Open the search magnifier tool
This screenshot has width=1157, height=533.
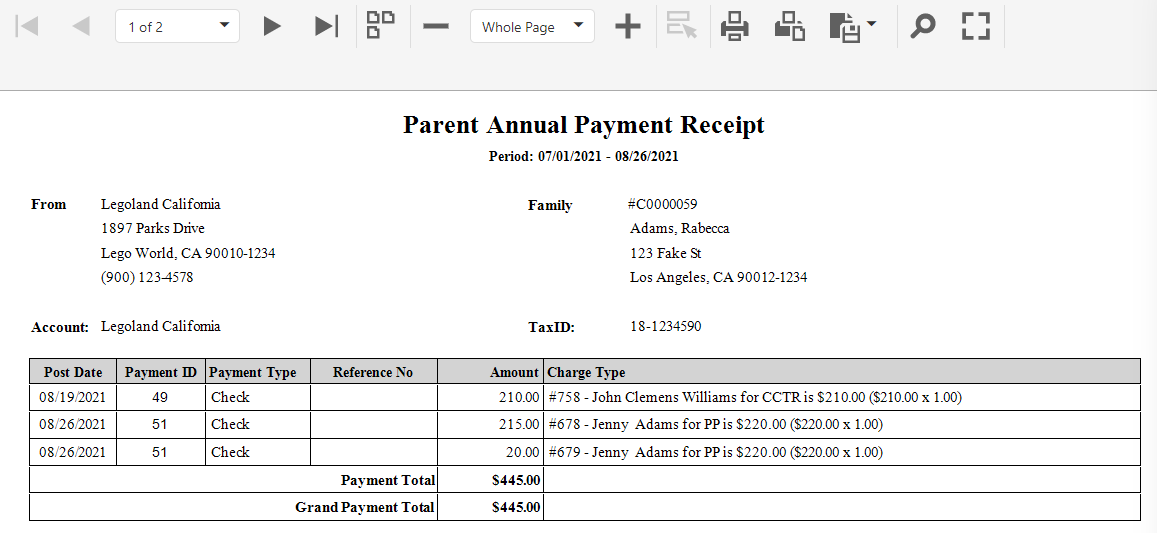922,26
